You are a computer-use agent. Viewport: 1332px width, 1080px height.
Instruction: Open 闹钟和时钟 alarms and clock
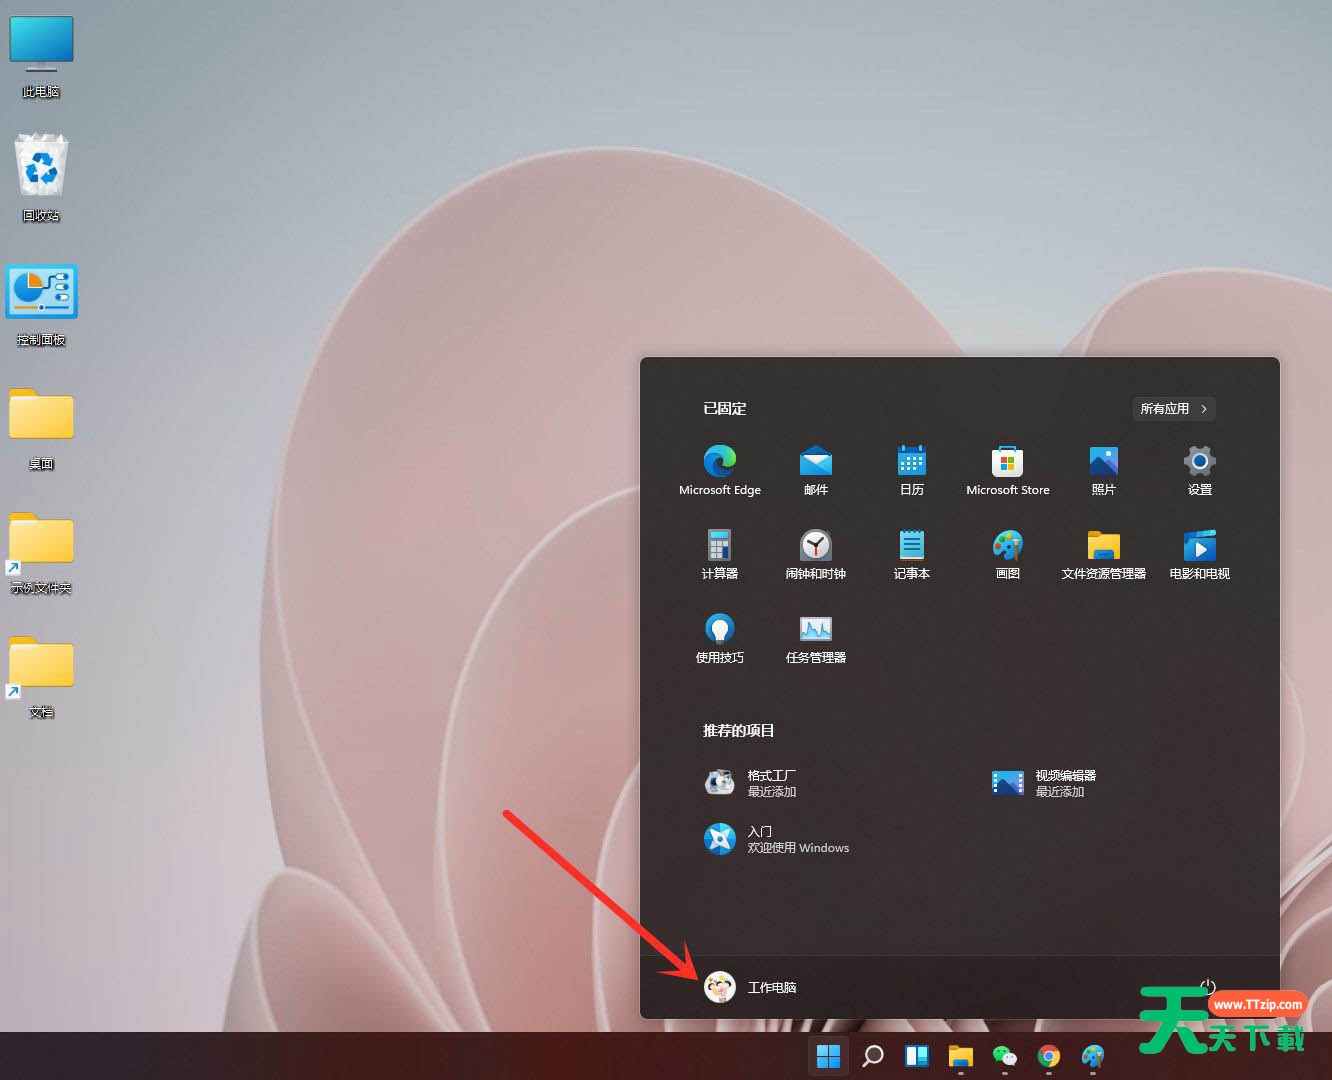click(816, 554)
